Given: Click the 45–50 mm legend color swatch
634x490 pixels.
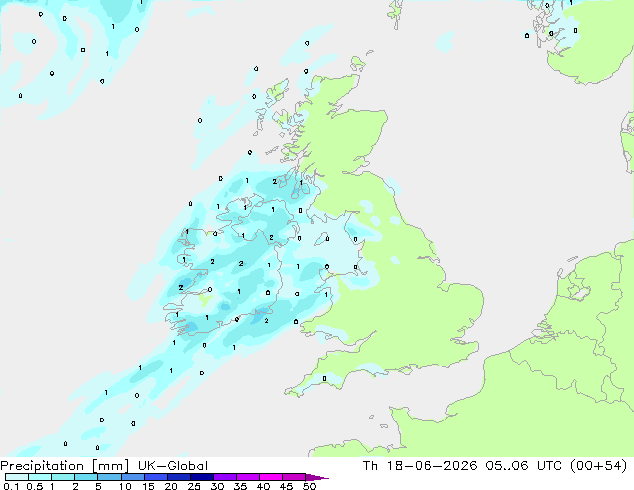Looking at the screenshot, I should [294, 477].
